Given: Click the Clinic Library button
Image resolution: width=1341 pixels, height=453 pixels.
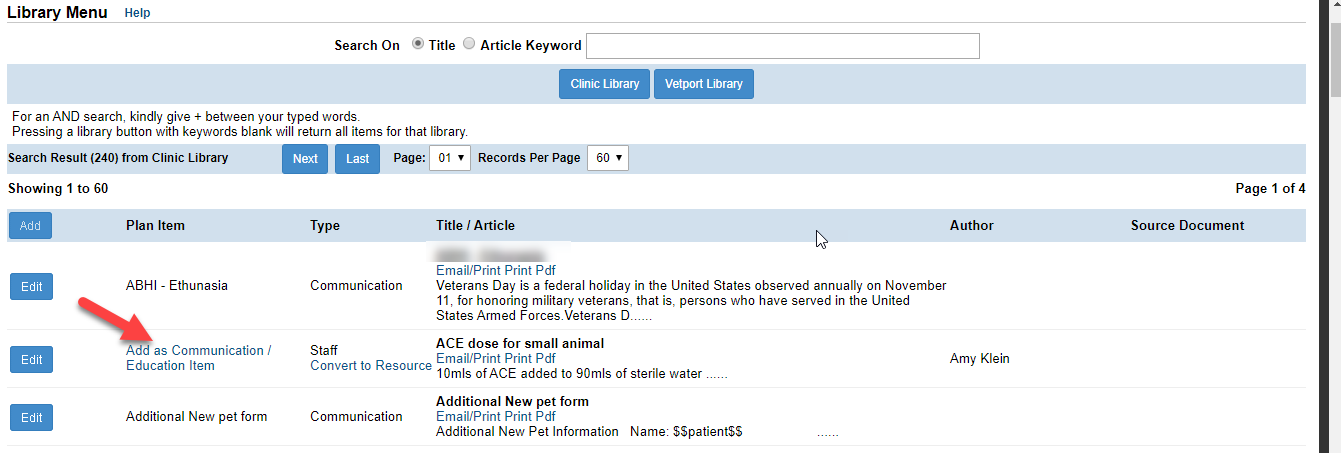Looking at the screenshot, I should coord(604,84).
